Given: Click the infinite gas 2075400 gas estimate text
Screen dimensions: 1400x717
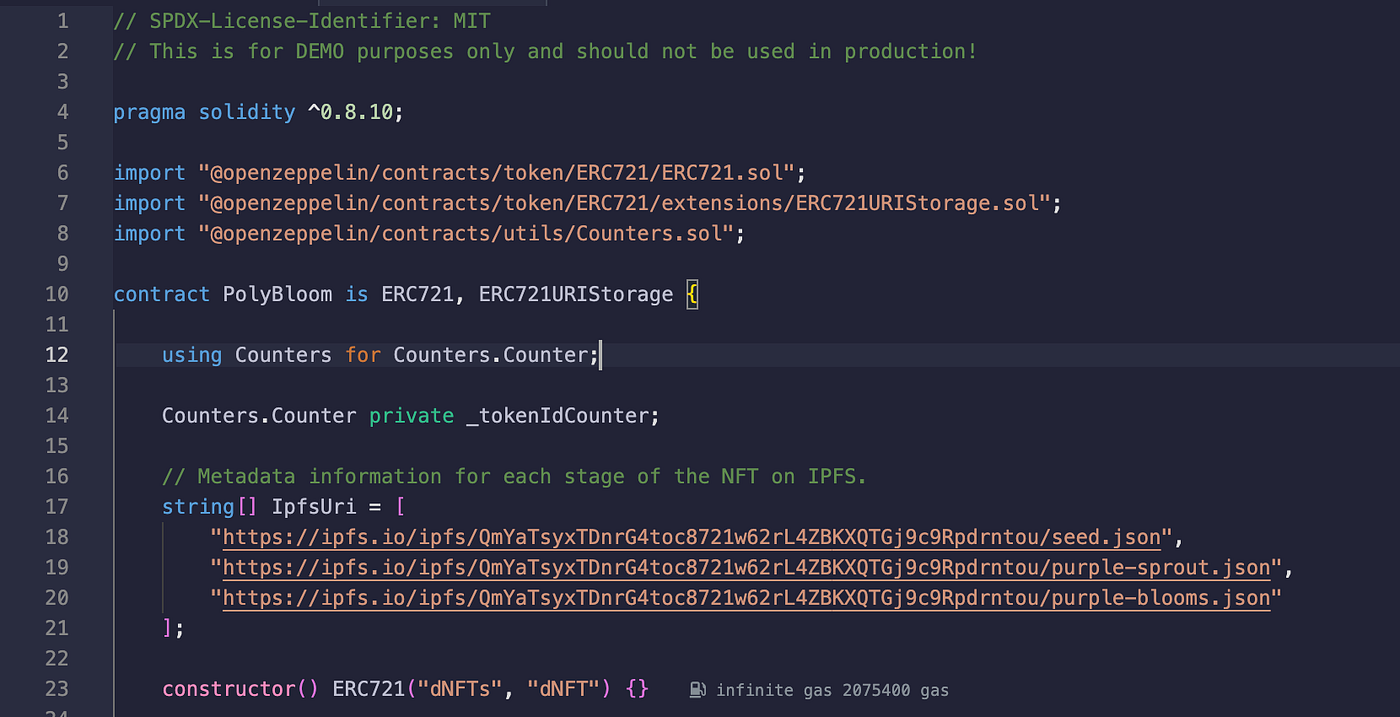Looking at the screenshot, I should 832,690.
